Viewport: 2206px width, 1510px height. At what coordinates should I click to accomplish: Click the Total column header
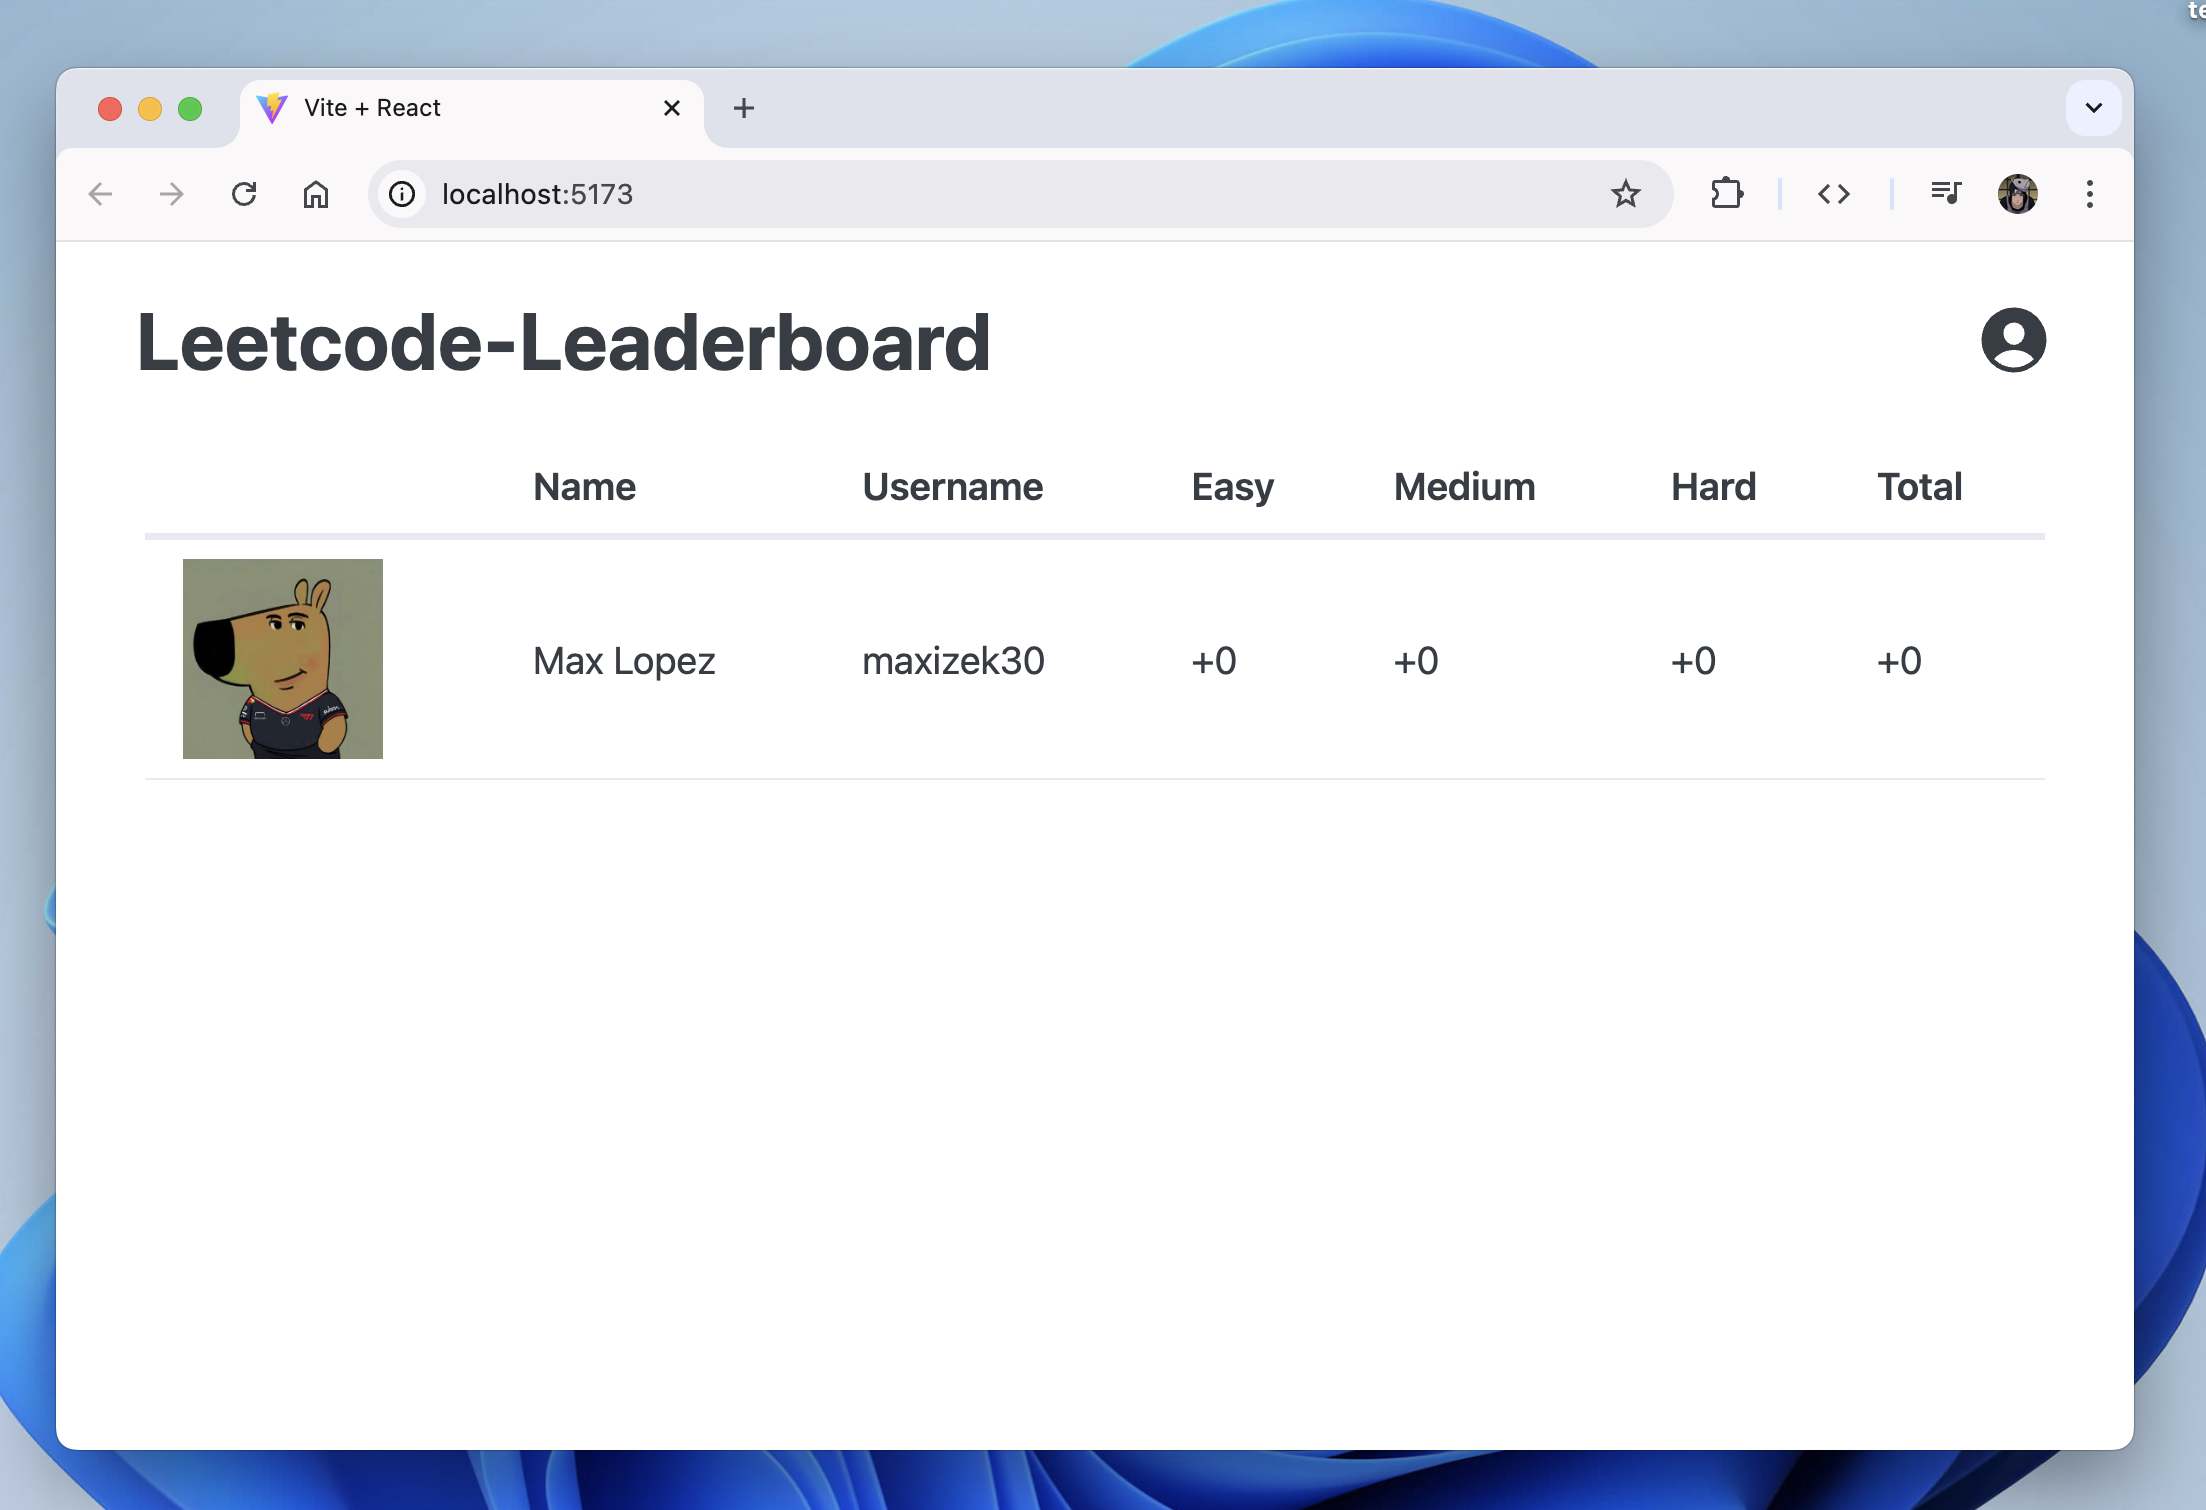(x=1920, y=487)
